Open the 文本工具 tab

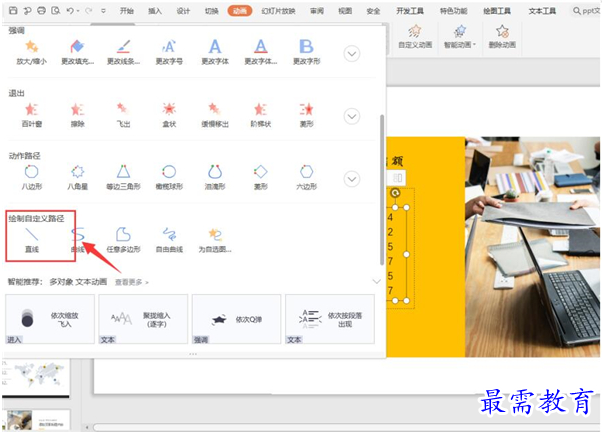(542, 11)
